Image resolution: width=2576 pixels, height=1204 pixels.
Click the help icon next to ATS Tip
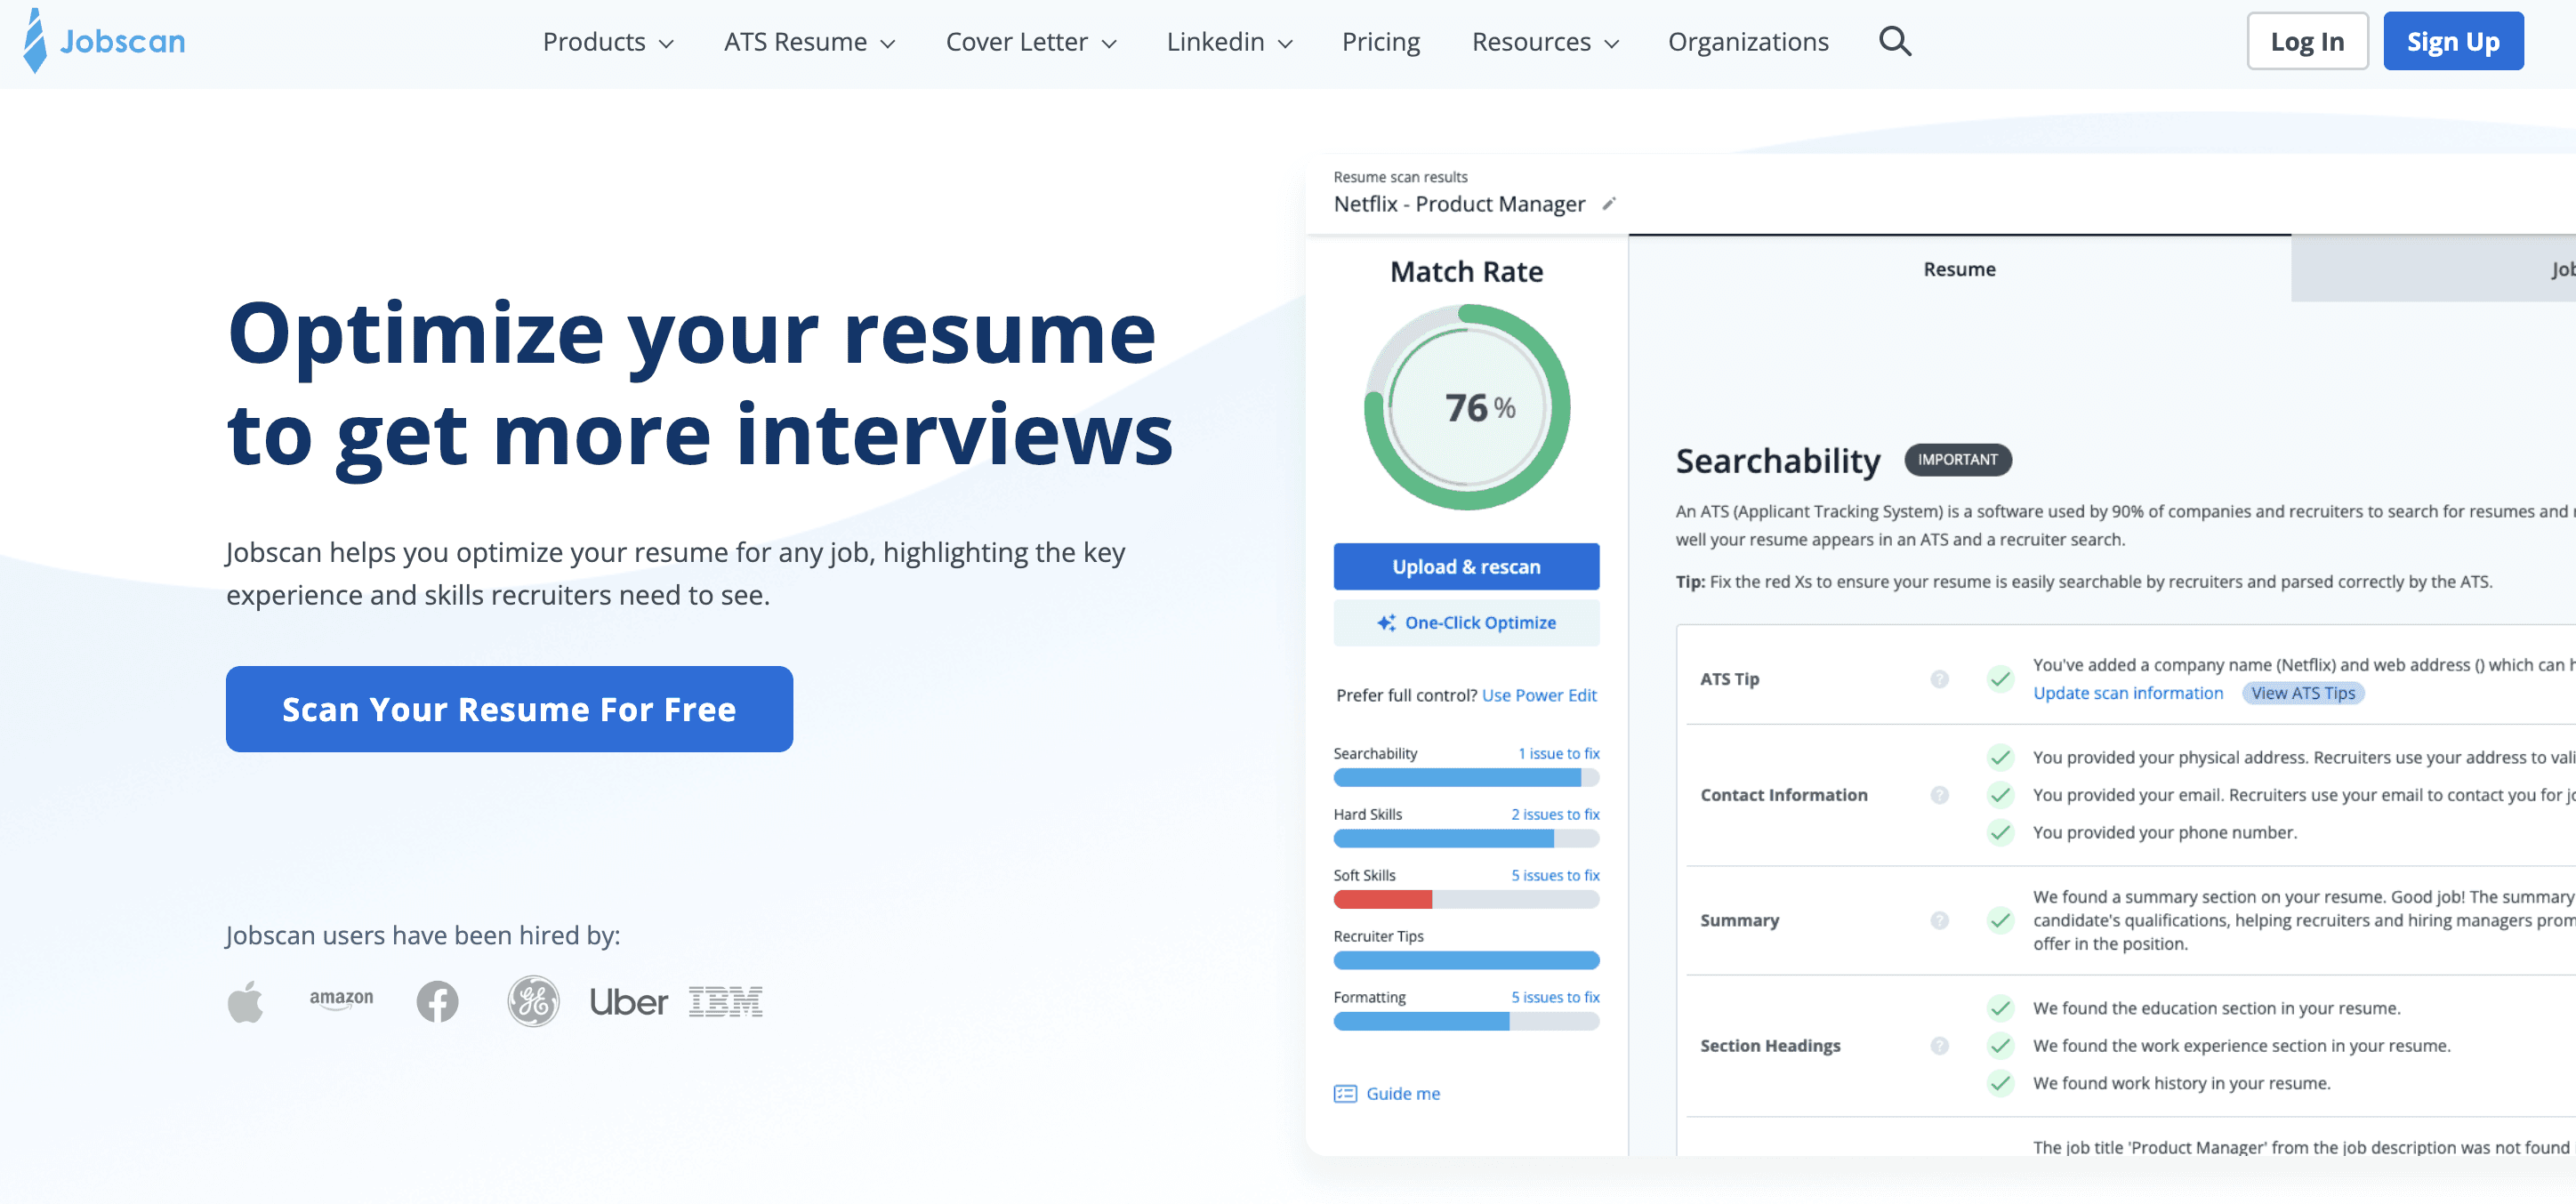[1939, 679]
